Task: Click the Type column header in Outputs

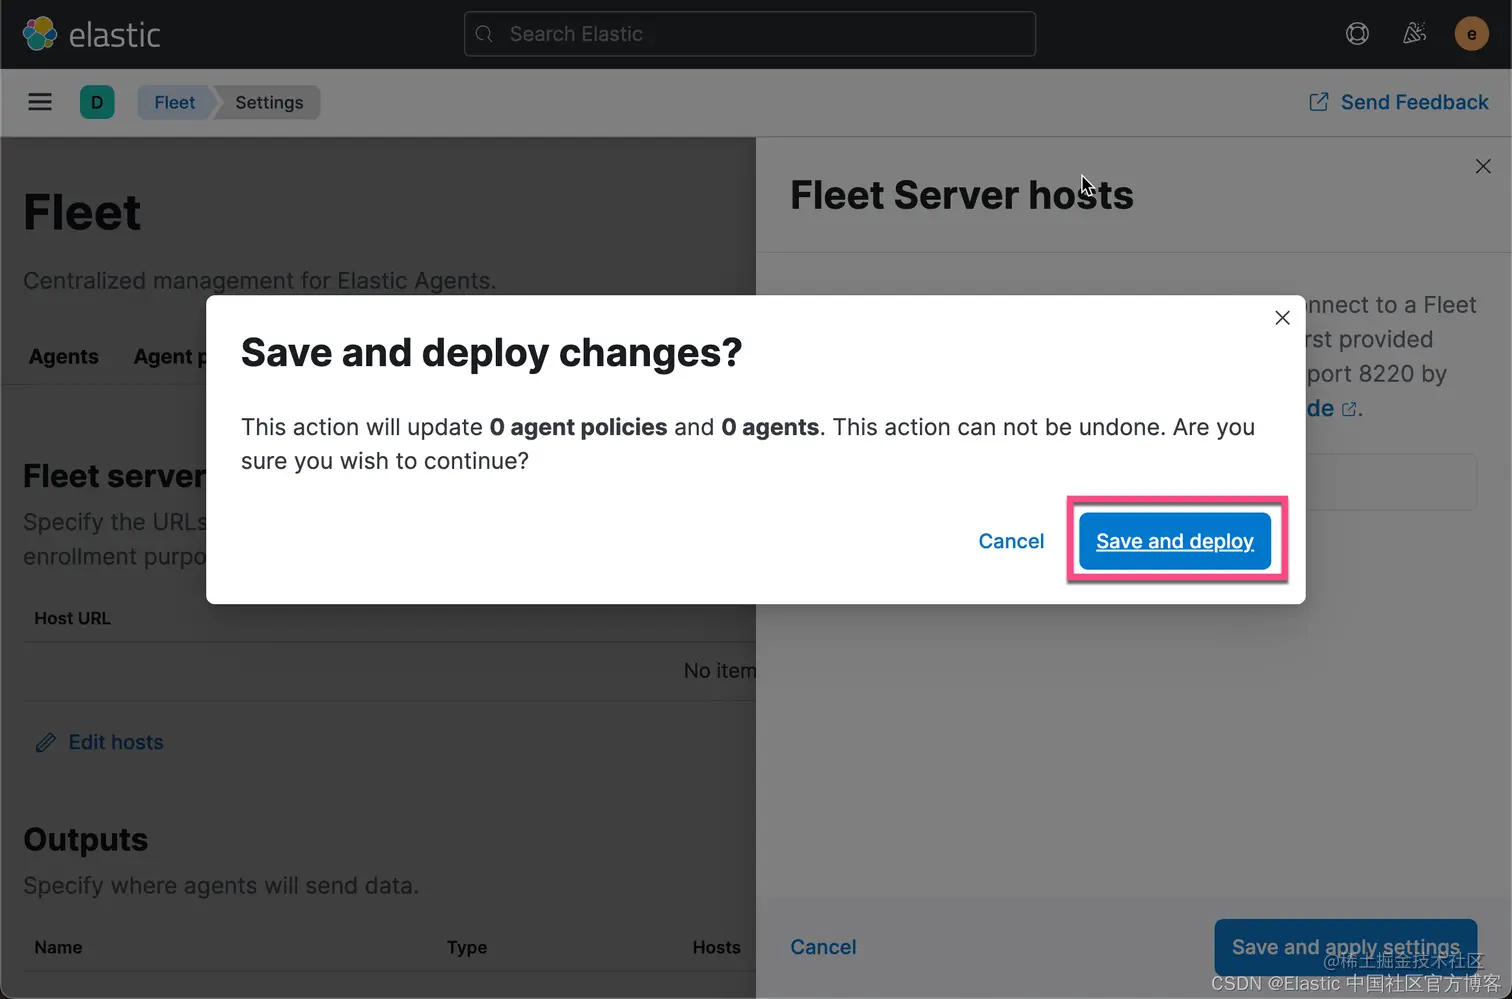Action: pos(467,947)
